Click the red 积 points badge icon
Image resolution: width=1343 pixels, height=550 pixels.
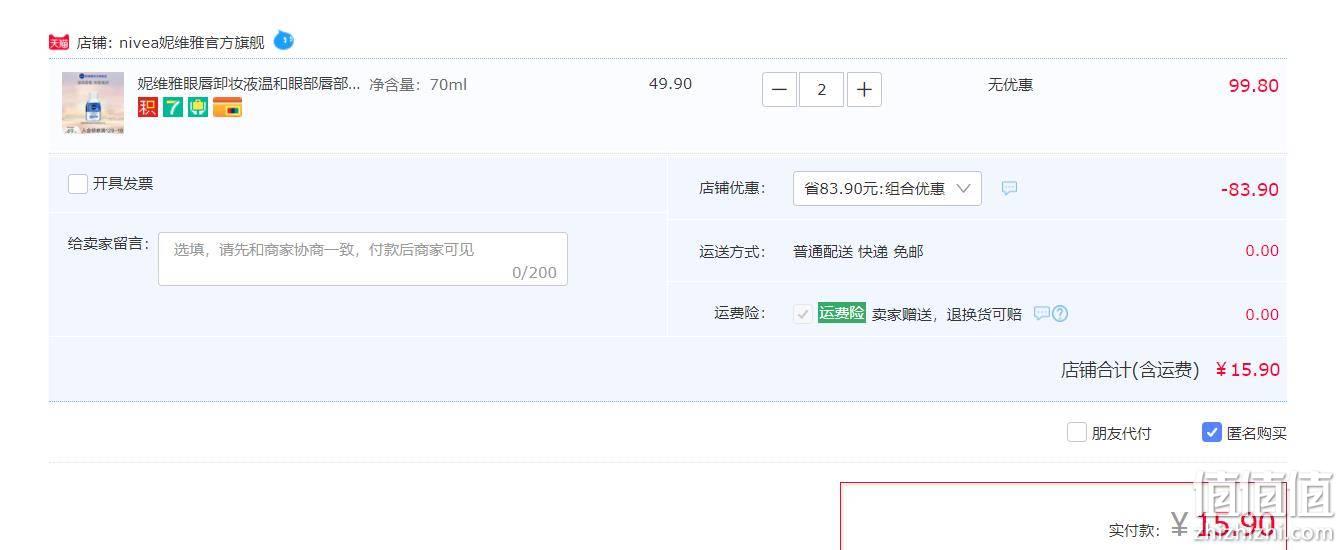click(148, 107)
